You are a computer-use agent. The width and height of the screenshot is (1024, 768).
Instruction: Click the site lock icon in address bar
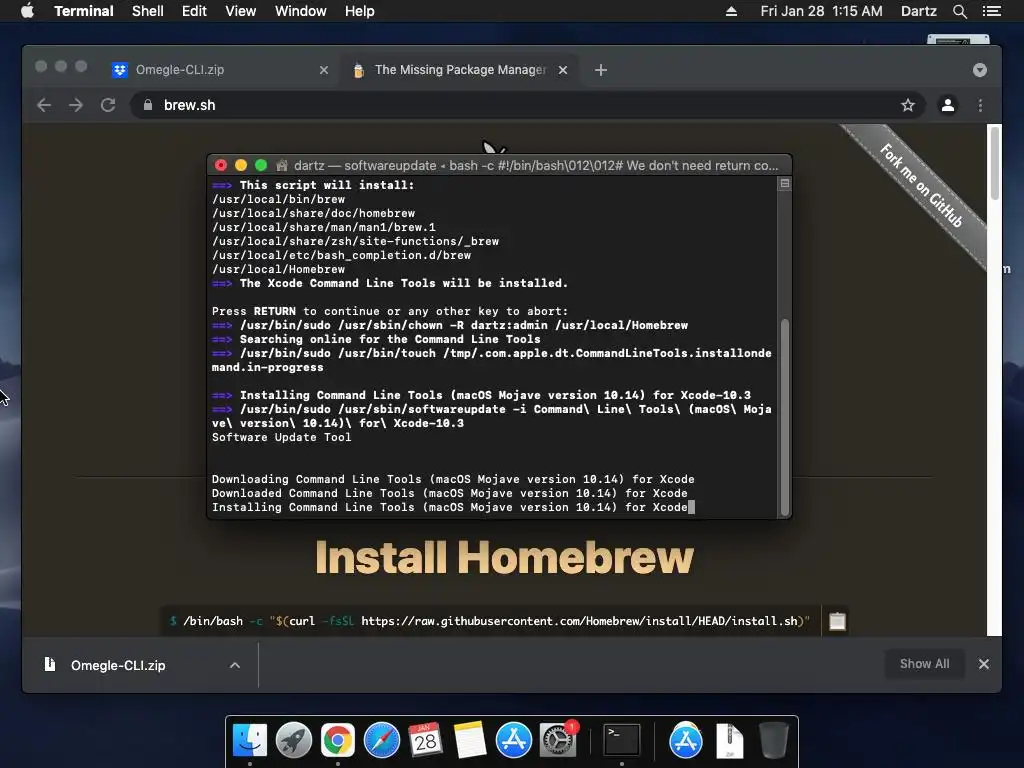point(148,105)
